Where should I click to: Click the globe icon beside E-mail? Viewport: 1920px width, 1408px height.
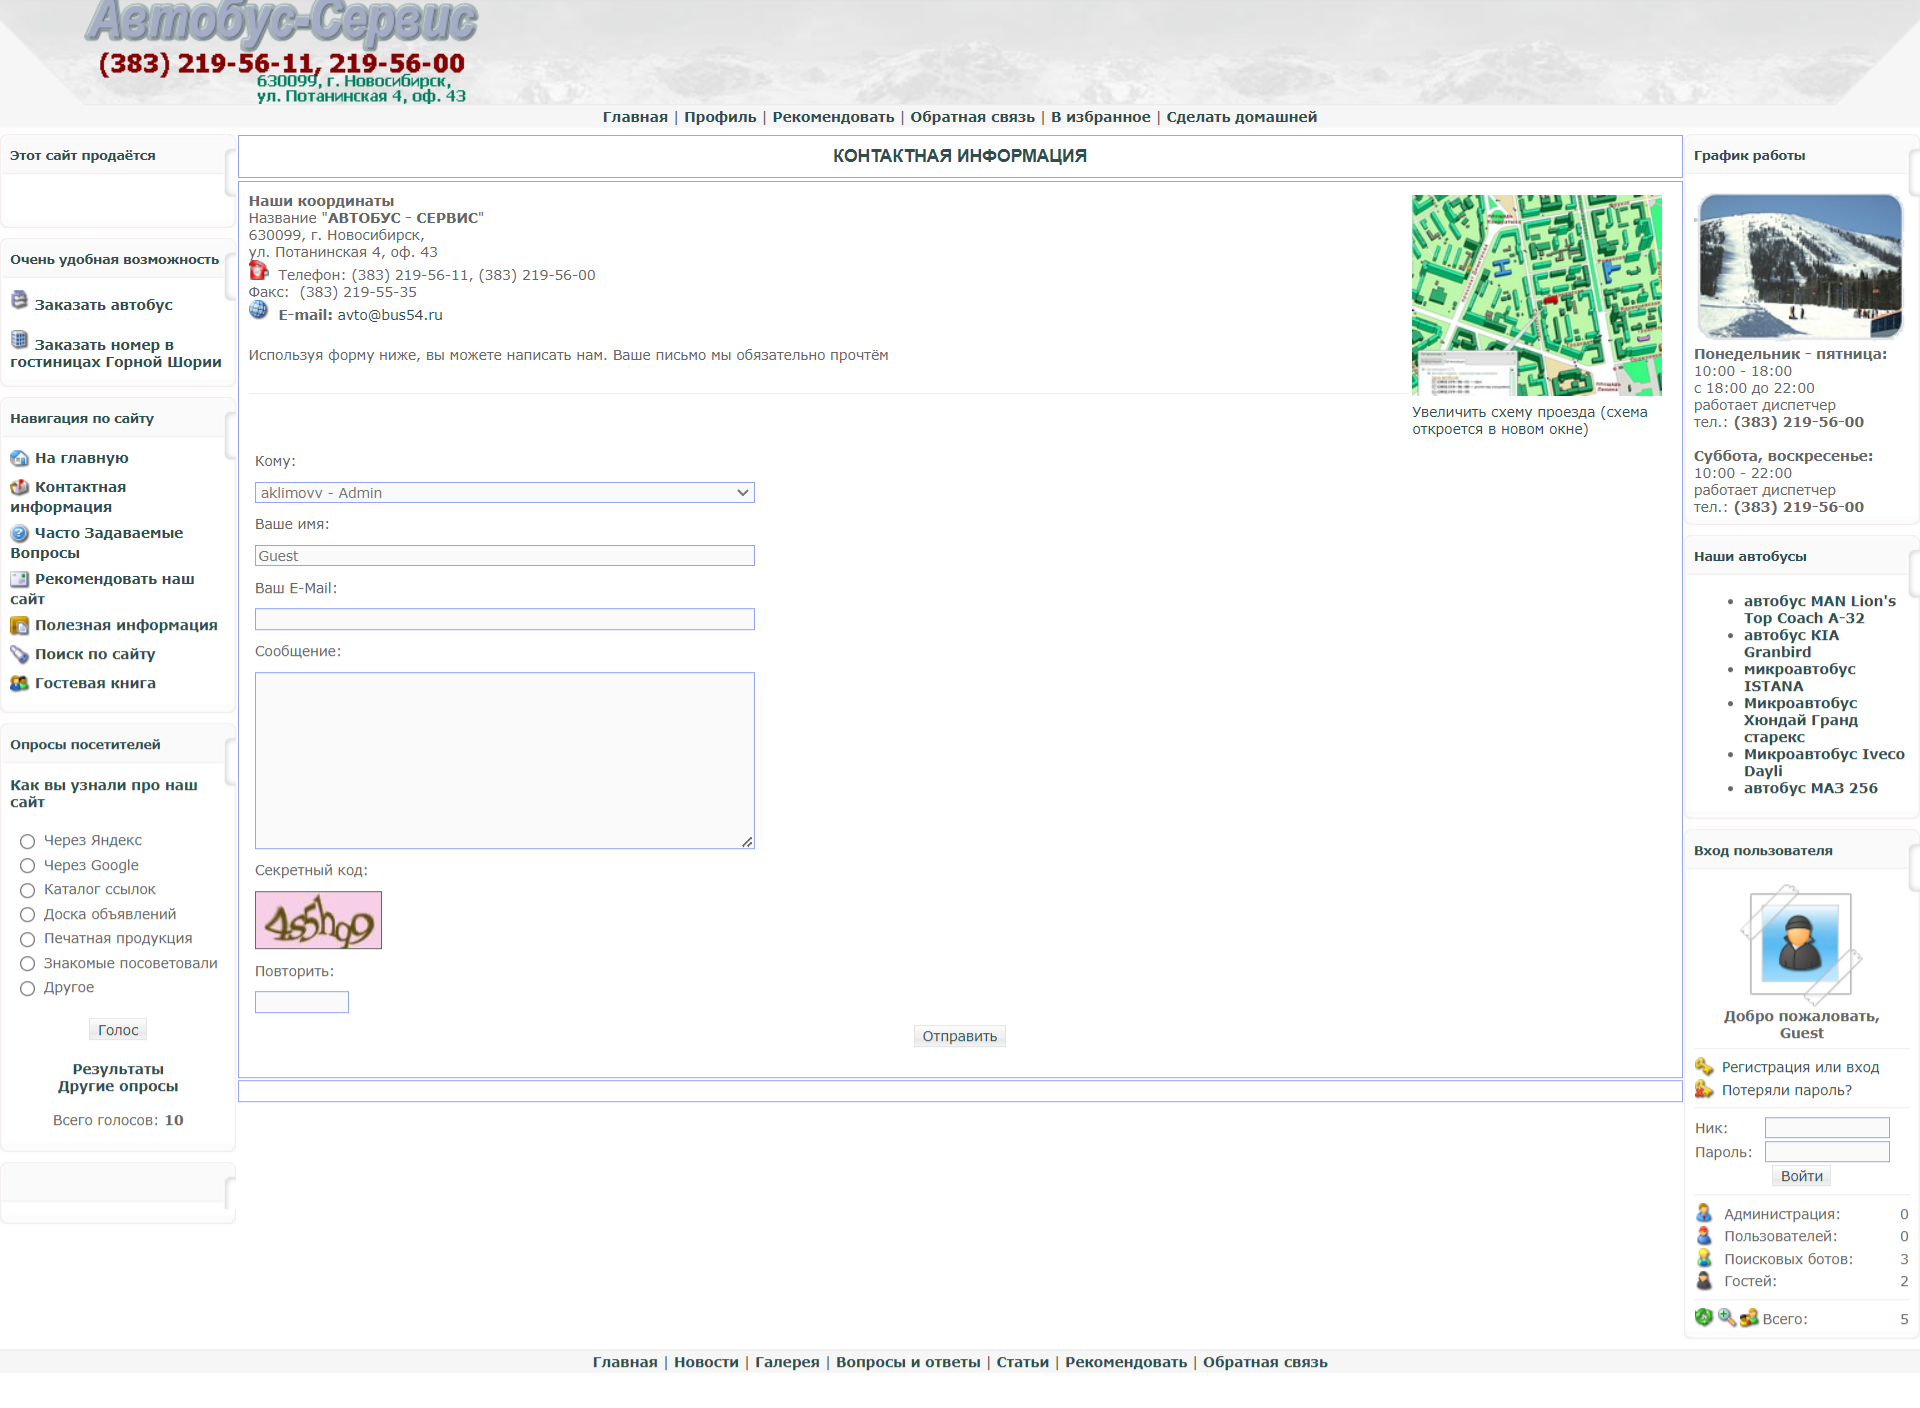pos(259,311)
